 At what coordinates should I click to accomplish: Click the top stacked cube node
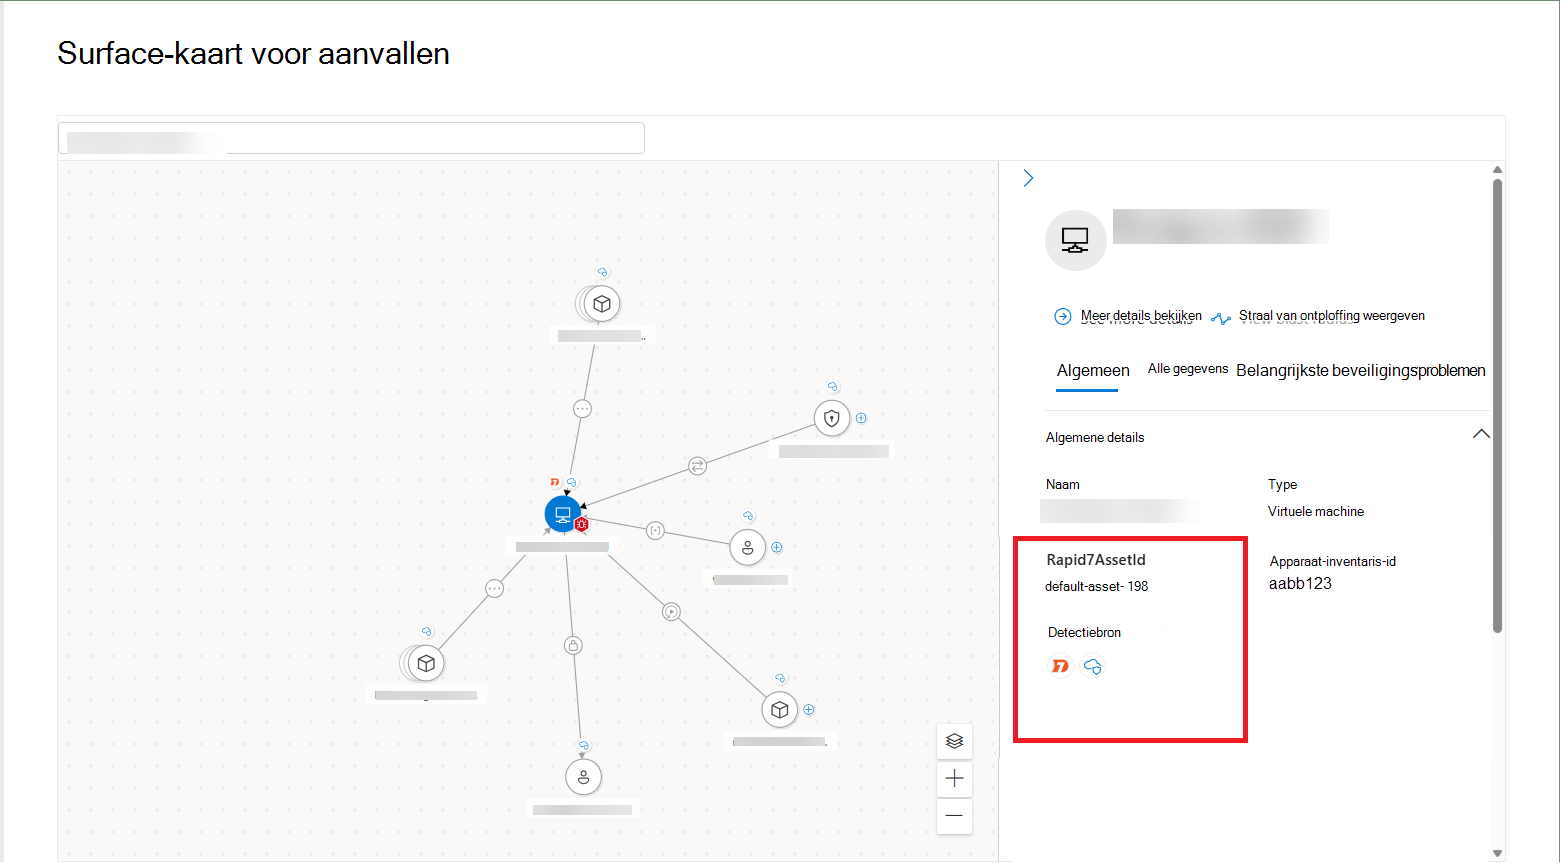[x=602, y=303]
